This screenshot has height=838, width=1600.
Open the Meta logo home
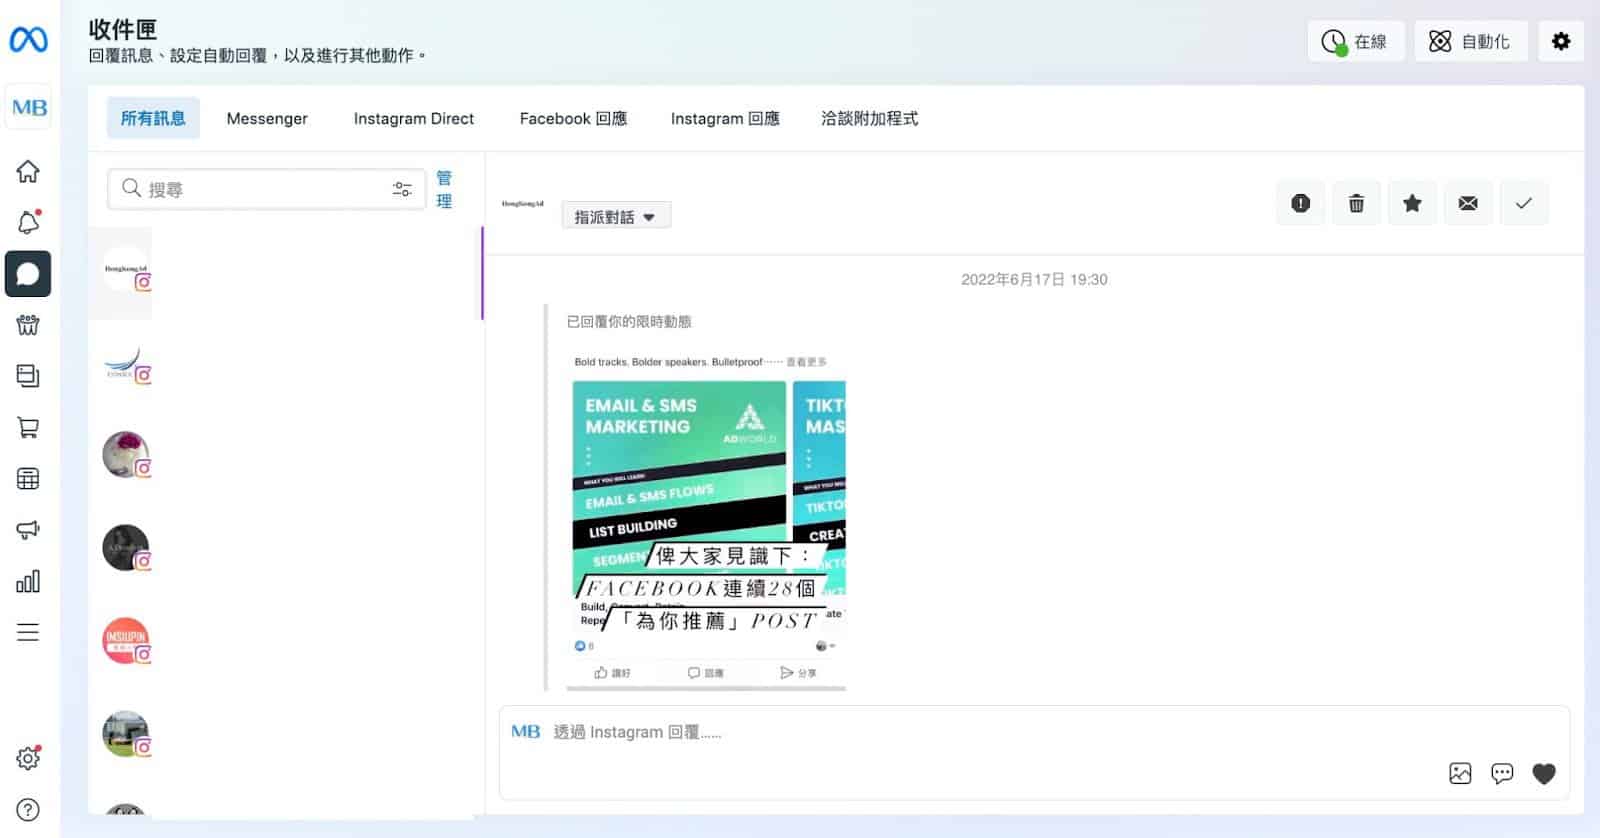pyautogui.click(x=28, y=40)
